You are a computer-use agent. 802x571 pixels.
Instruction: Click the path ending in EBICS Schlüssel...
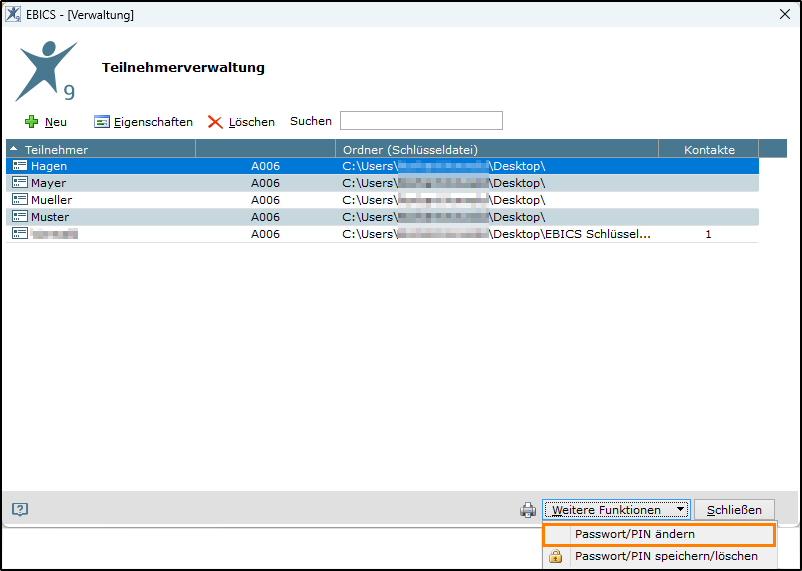[497, 234]
